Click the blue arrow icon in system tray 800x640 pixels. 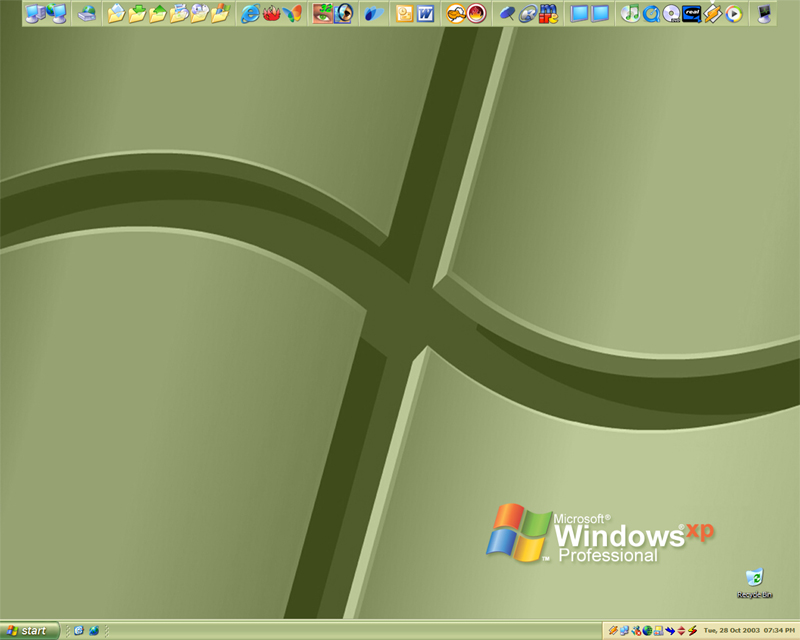(670, 631)
